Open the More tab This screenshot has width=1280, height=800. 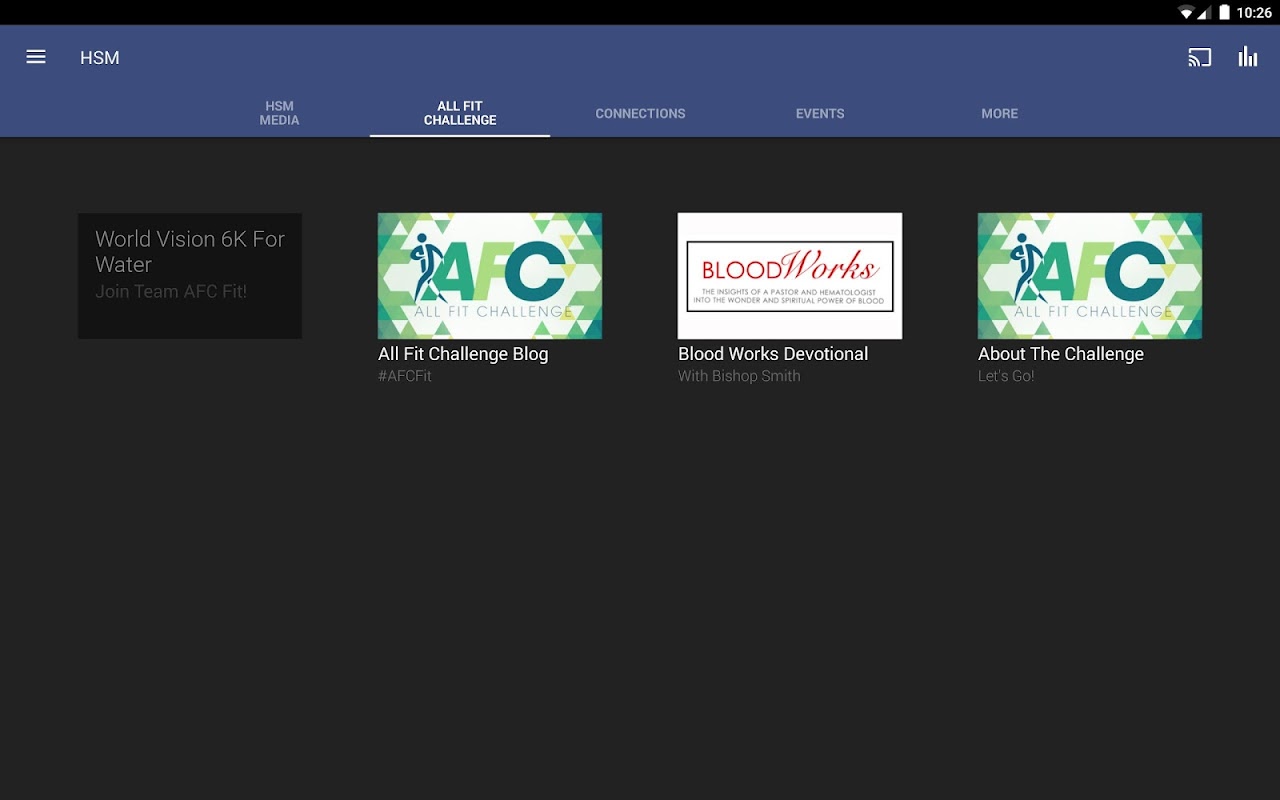tap(1000, 113)
